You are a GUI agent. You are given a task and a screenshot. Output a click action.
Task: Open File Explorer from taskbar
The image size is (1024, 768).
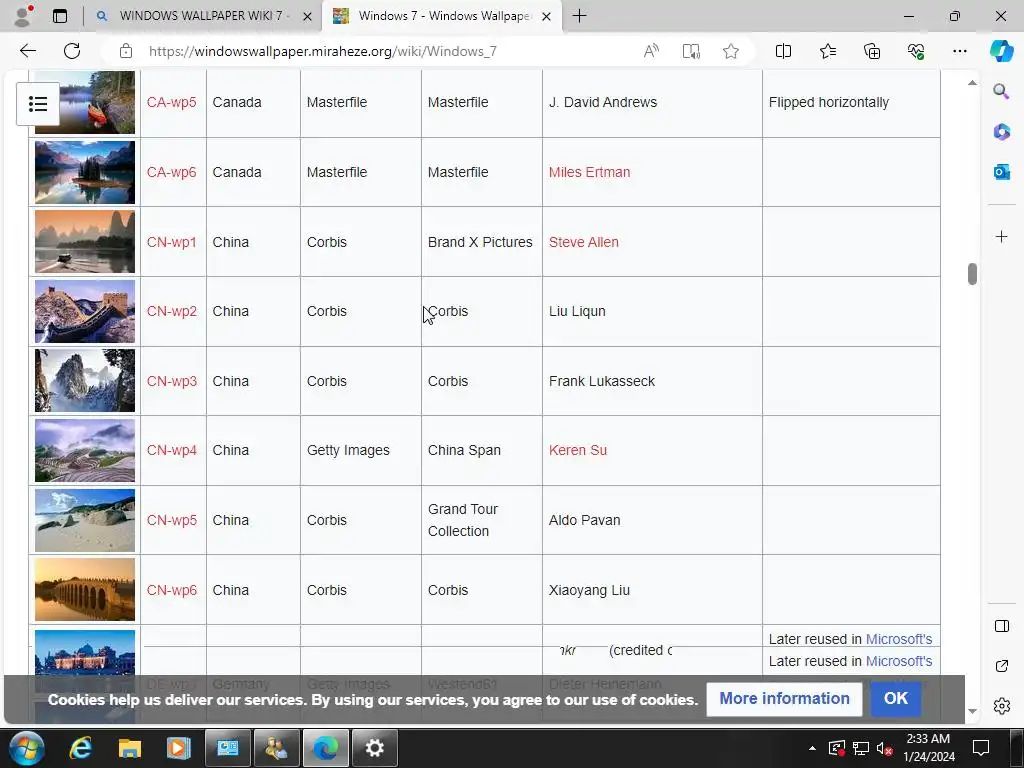pos(129,748)
